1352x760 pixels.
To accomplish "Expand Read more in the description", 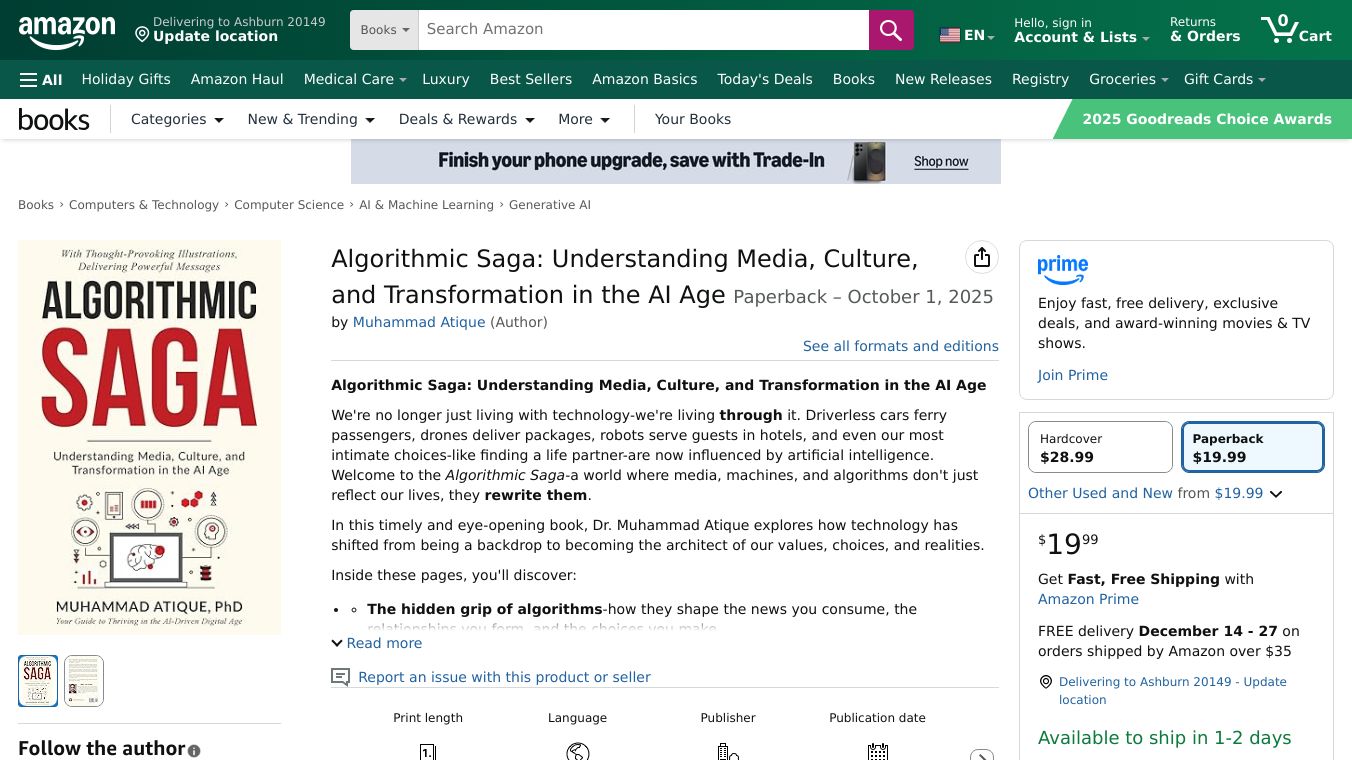I will [377, 643].
